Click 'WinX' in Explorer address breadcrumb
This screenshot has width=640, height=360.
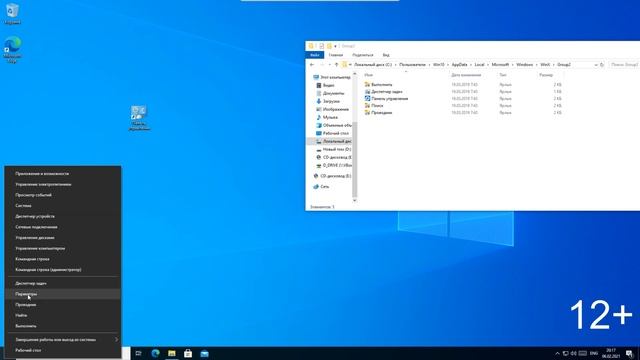click(x=545, y=65)
